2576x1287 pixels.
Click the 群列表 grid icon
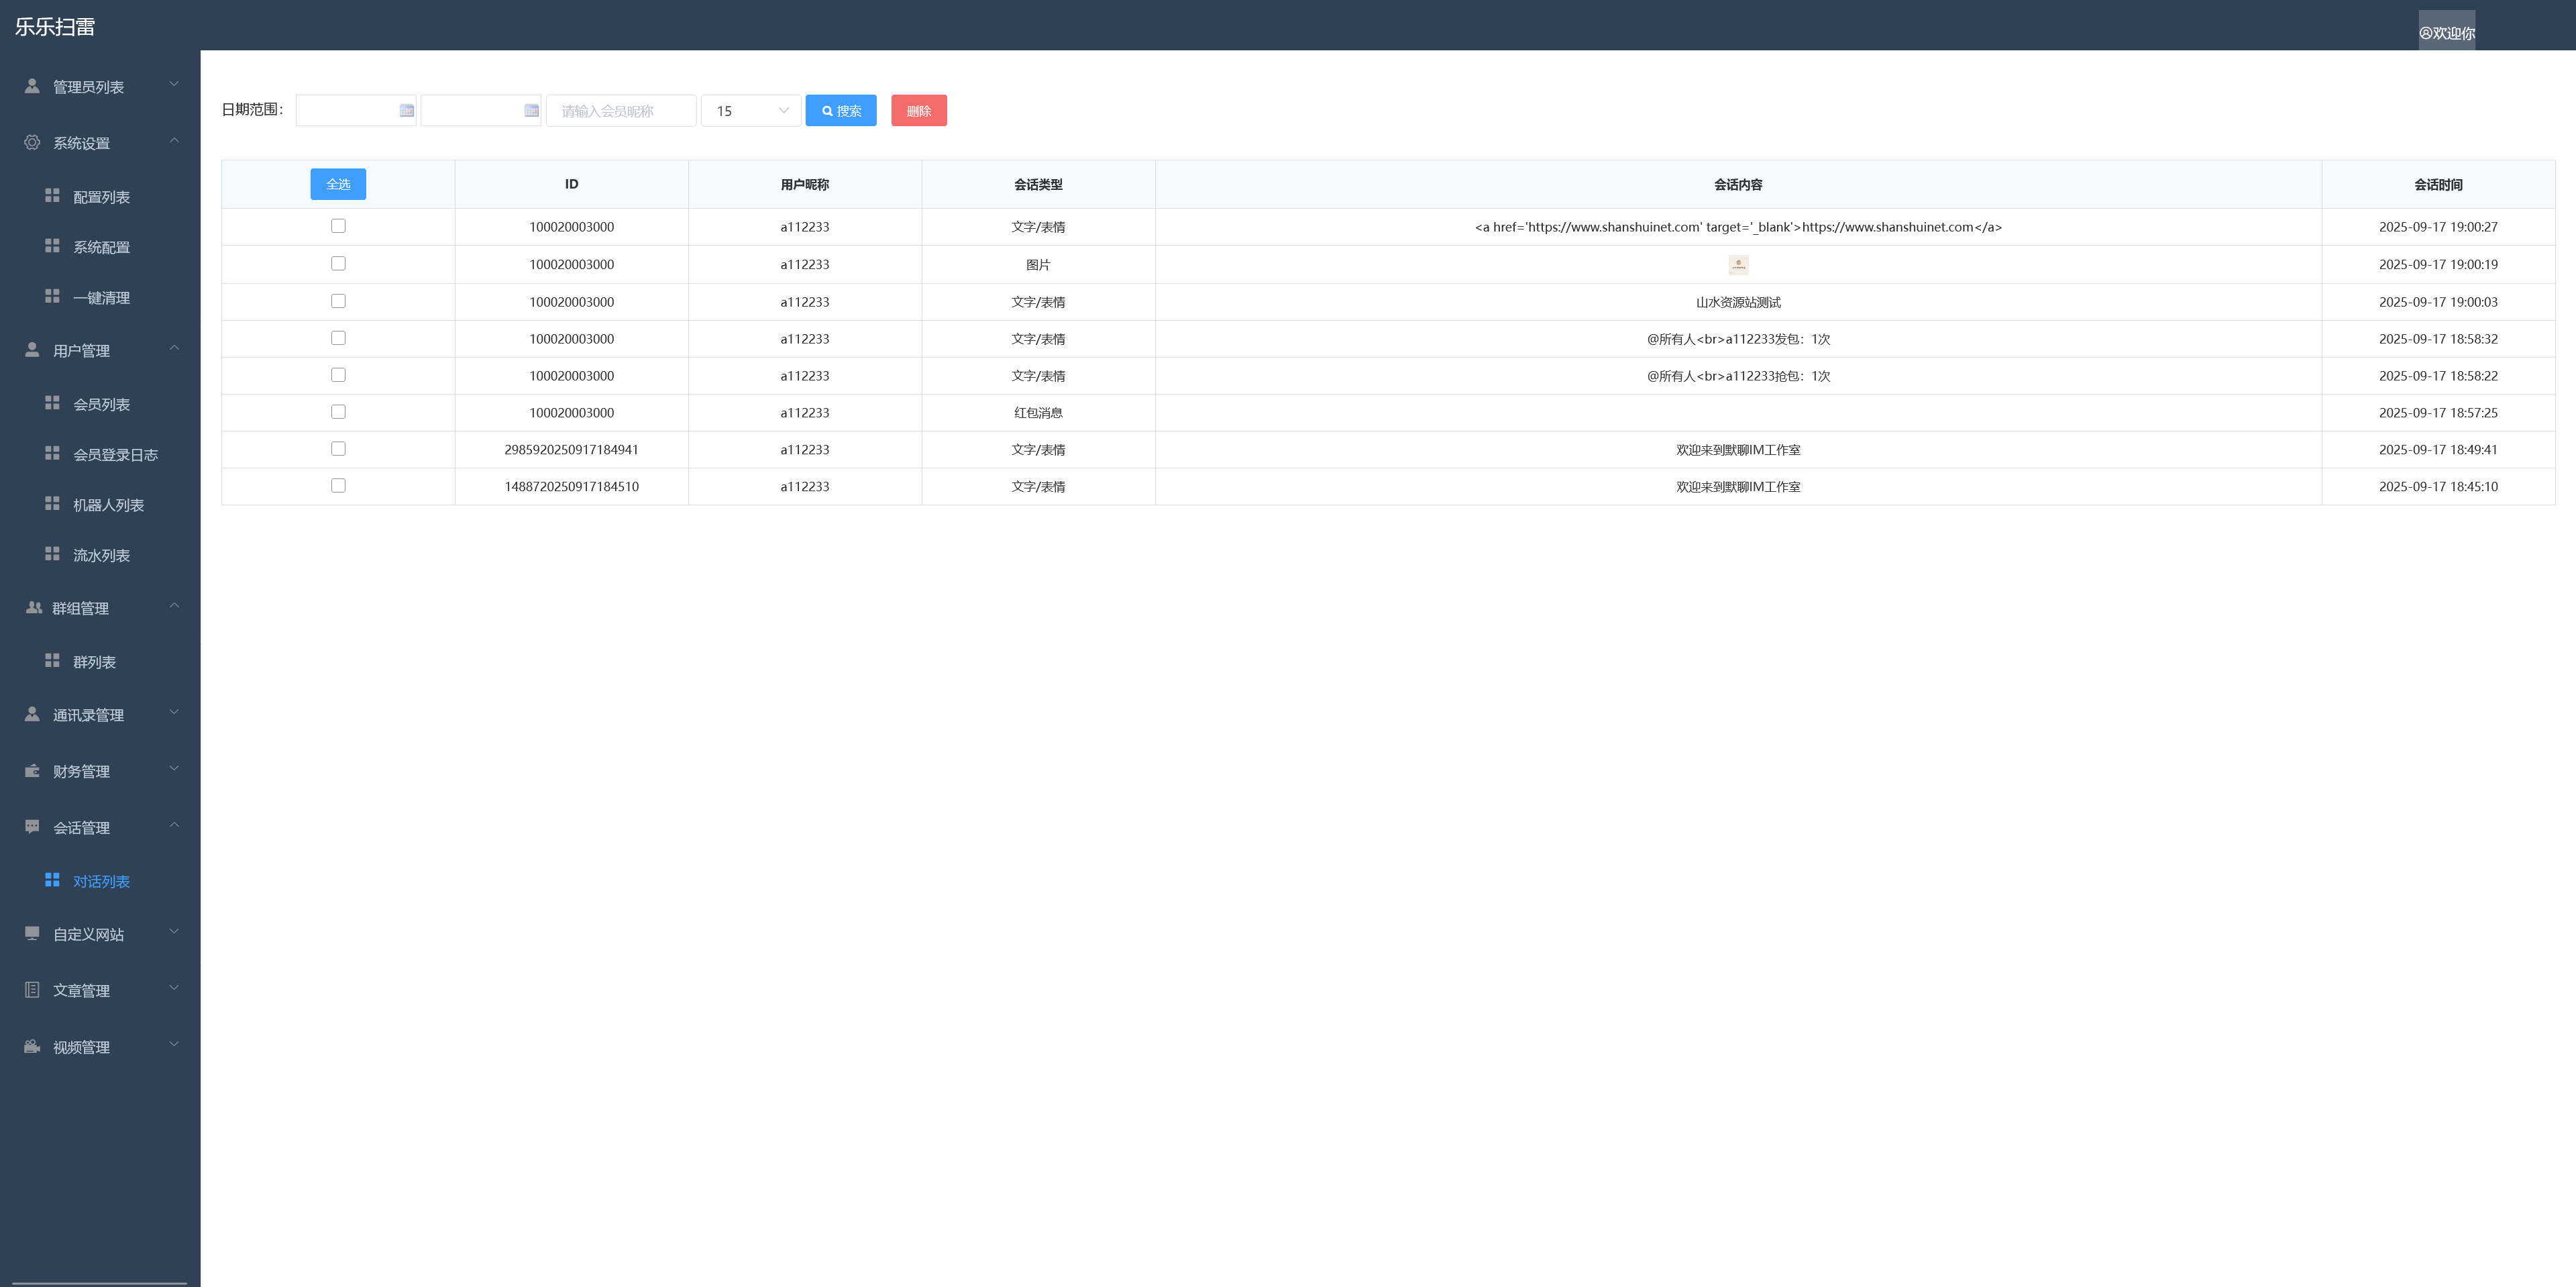tap(52, 661)
